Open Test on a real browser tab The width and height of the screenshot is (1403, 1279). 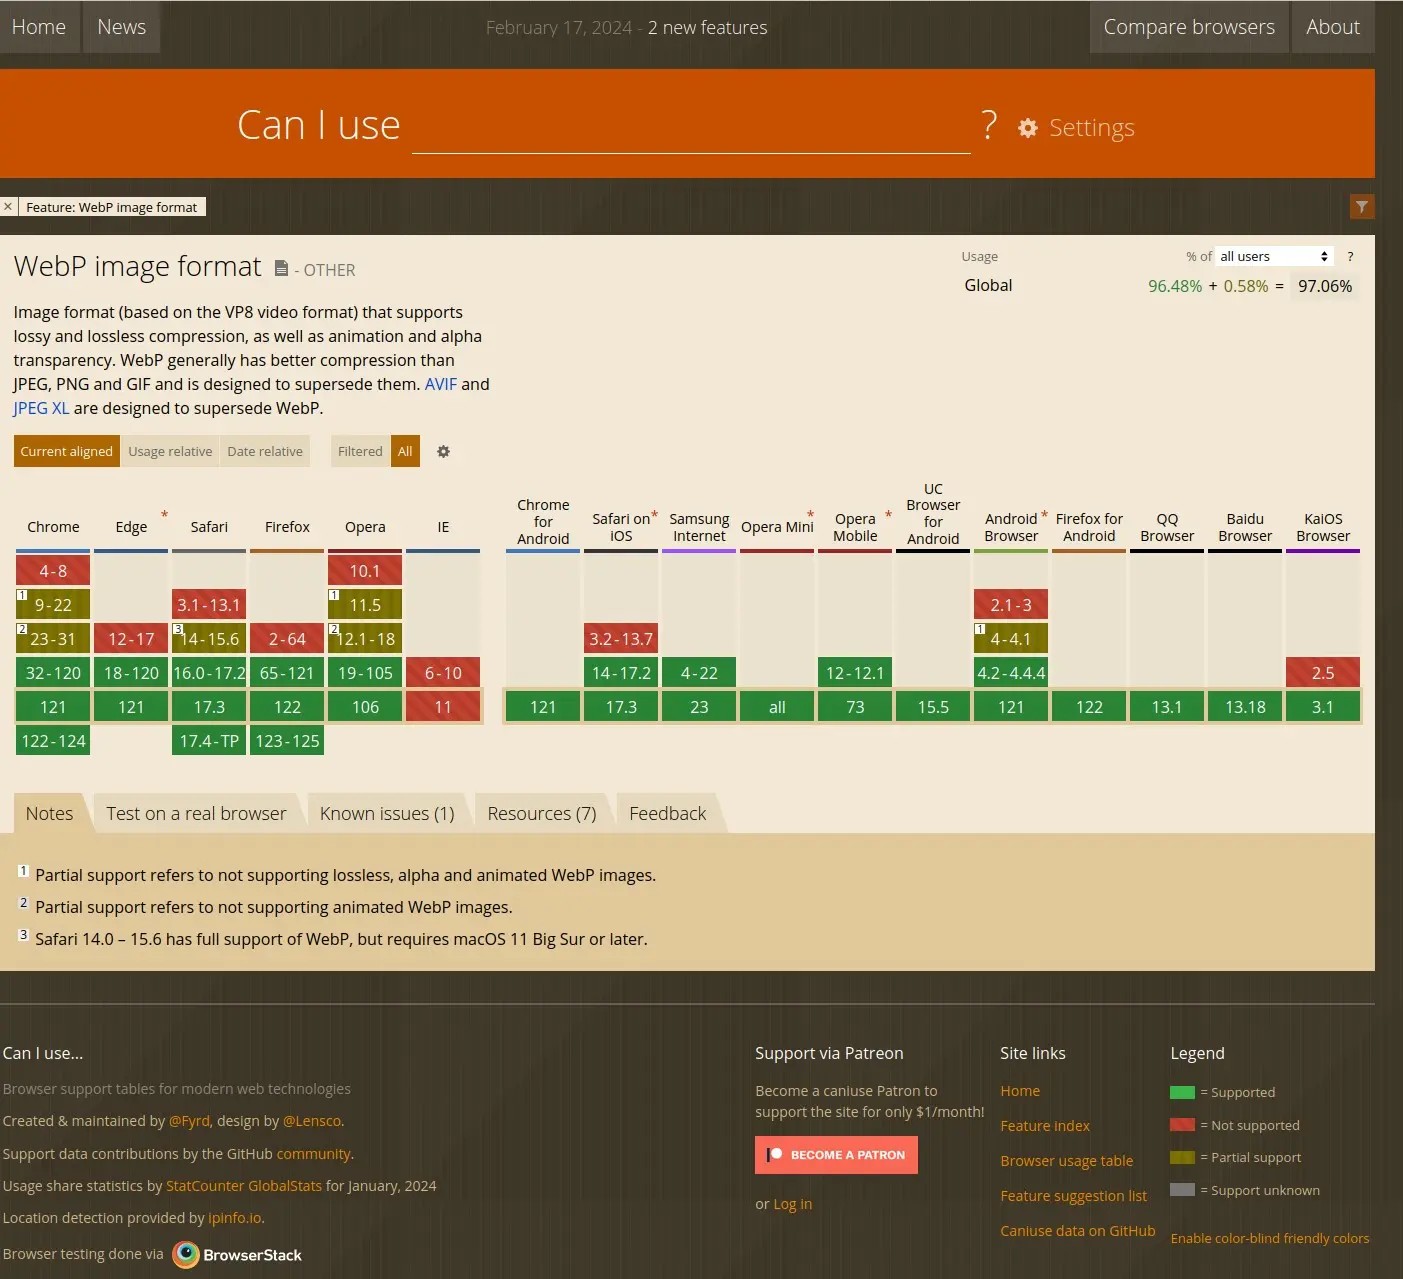tap(196, 814)
